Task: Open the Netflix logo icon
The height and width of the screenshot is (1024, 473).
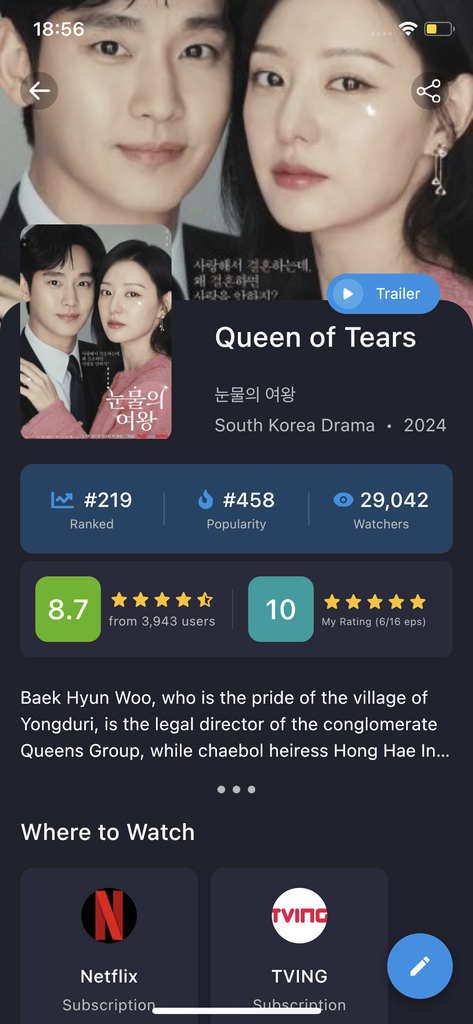Action: (x=109, y=916)
